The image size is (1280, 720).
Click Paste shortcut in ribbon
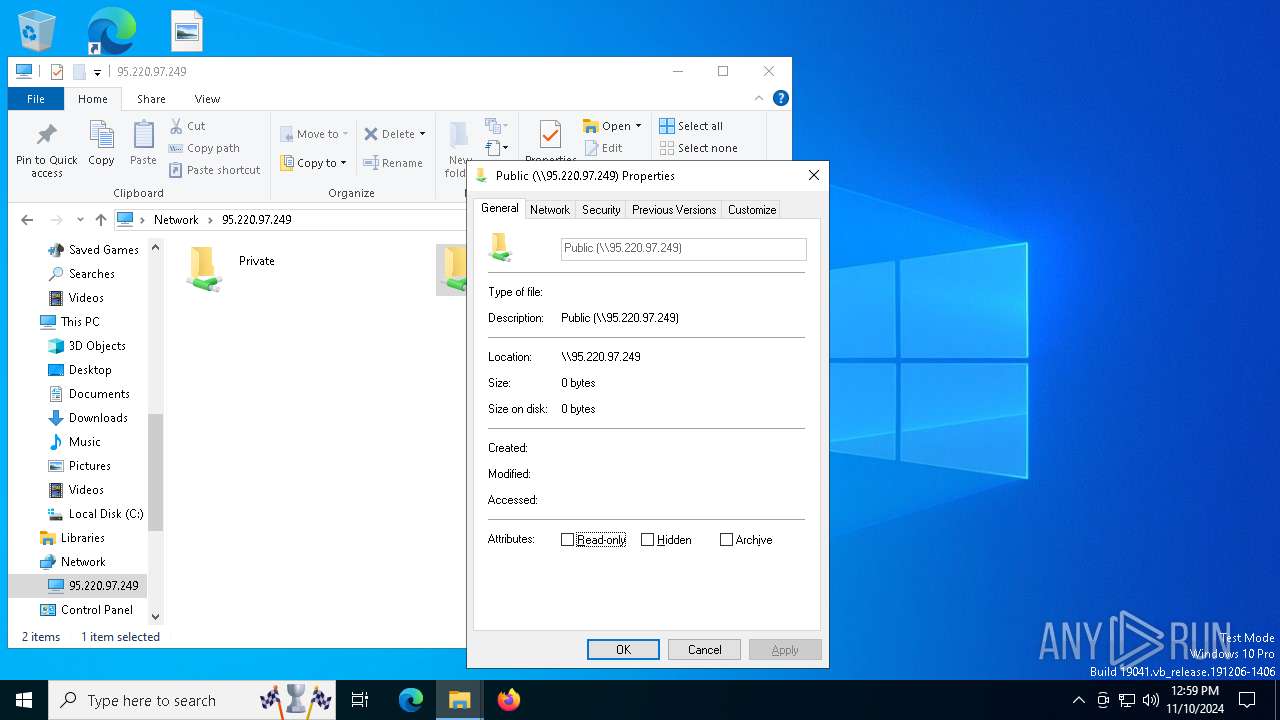(214, 170)
